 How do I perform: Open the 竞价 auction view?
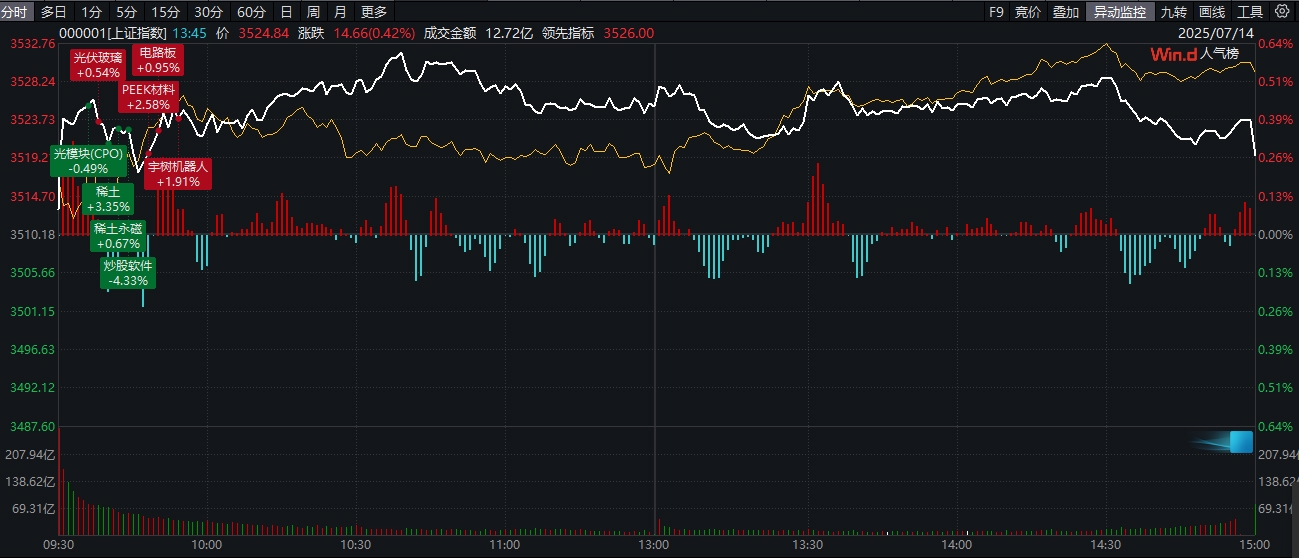tap(1027, 12)
